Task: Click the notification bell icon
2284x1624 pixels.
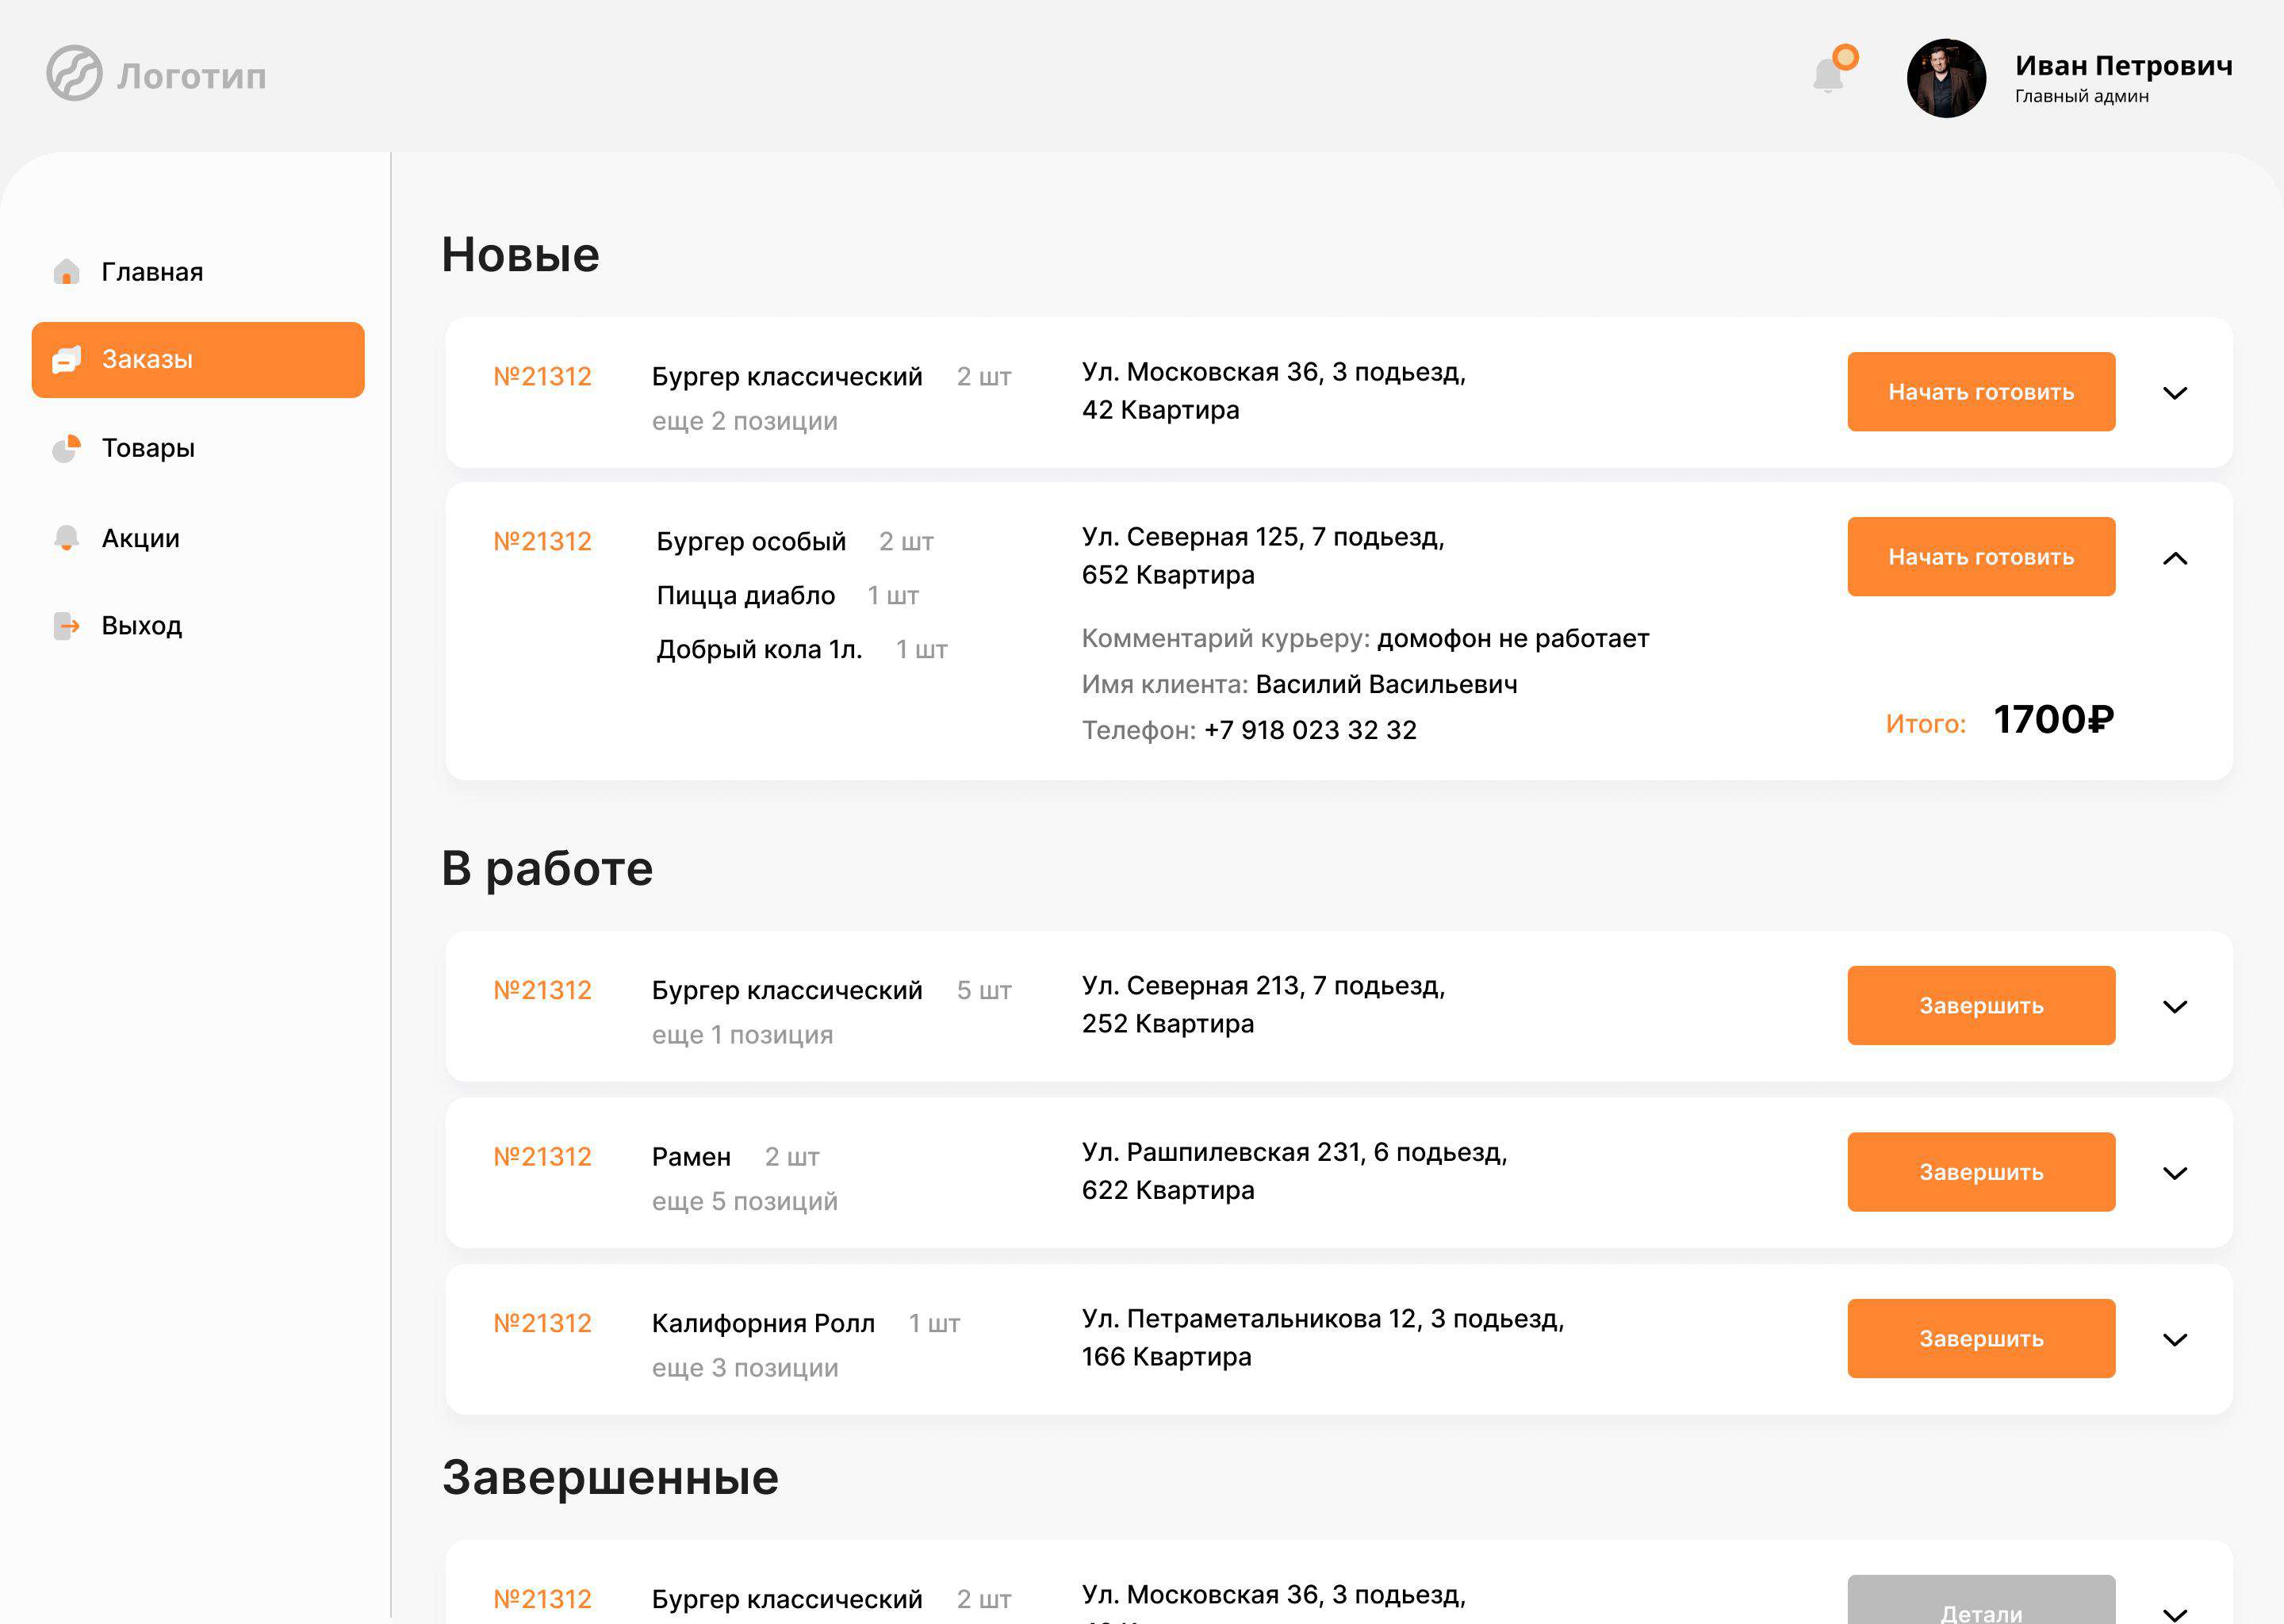Action: (x=1828, y=75)
